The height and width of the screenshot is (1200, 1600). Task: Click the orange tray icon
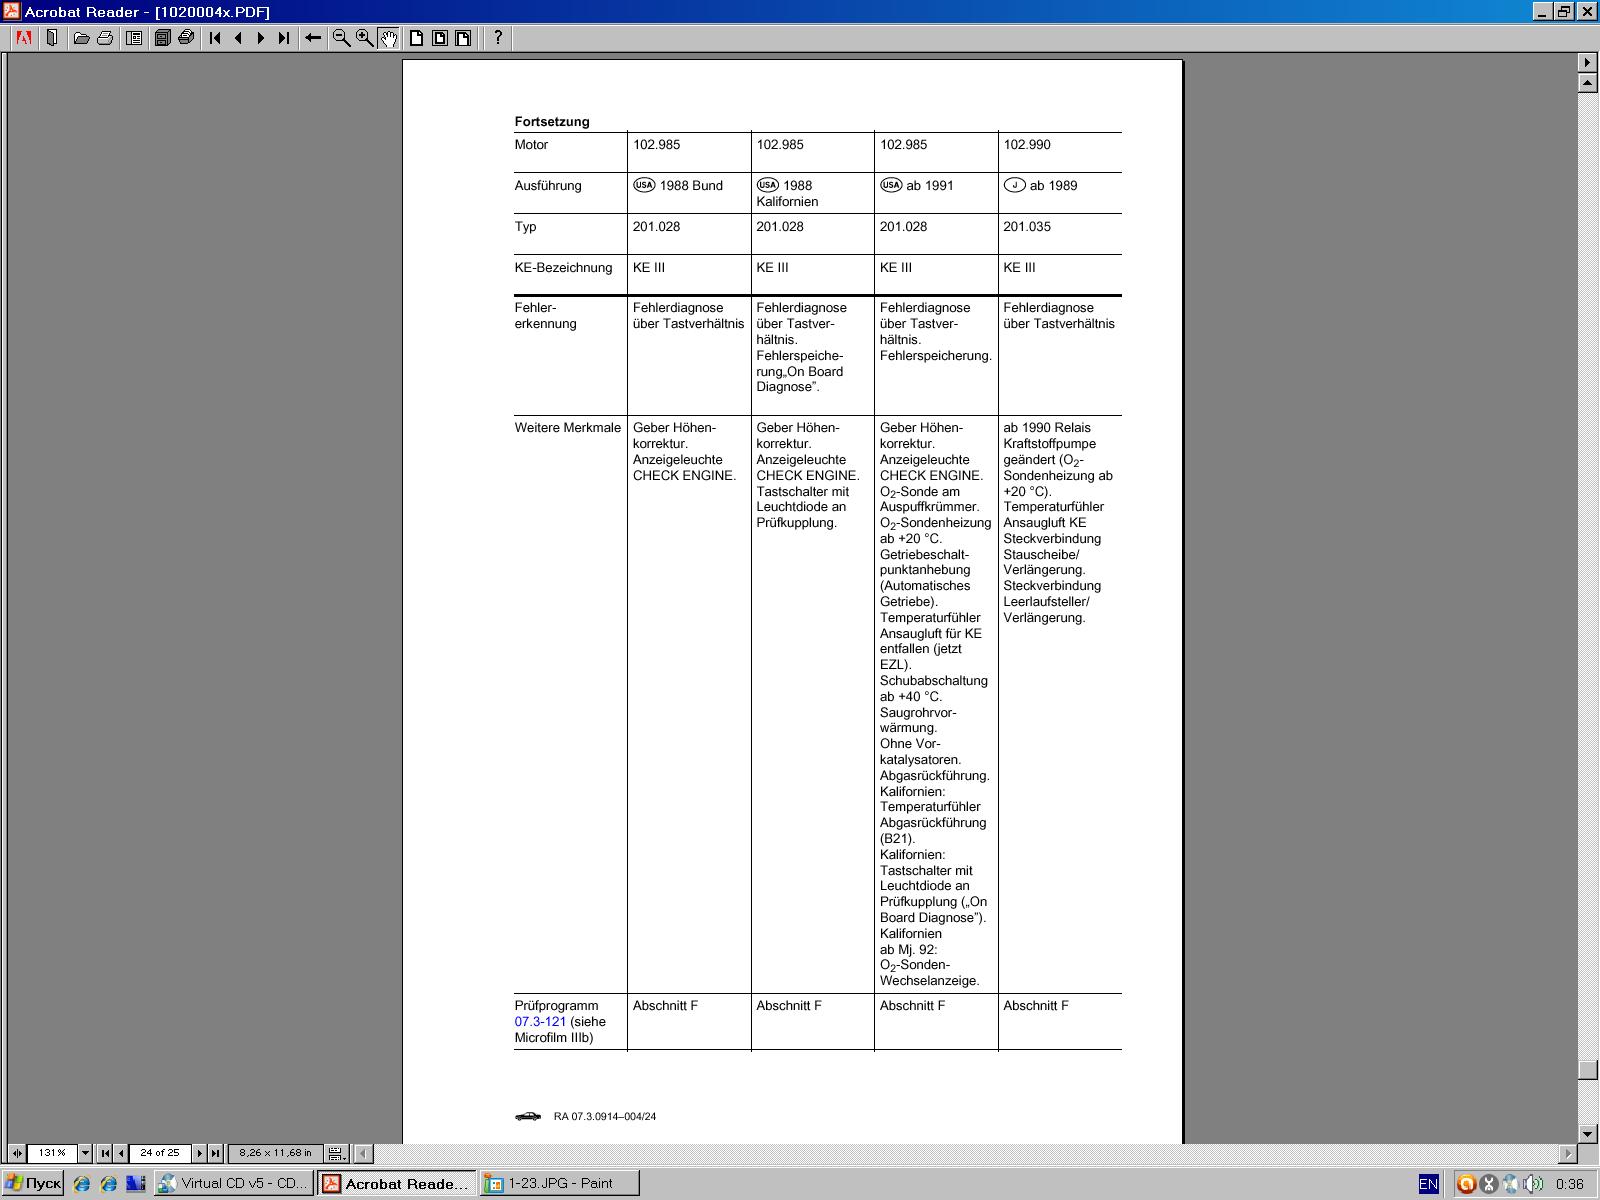[1466, 1184]
